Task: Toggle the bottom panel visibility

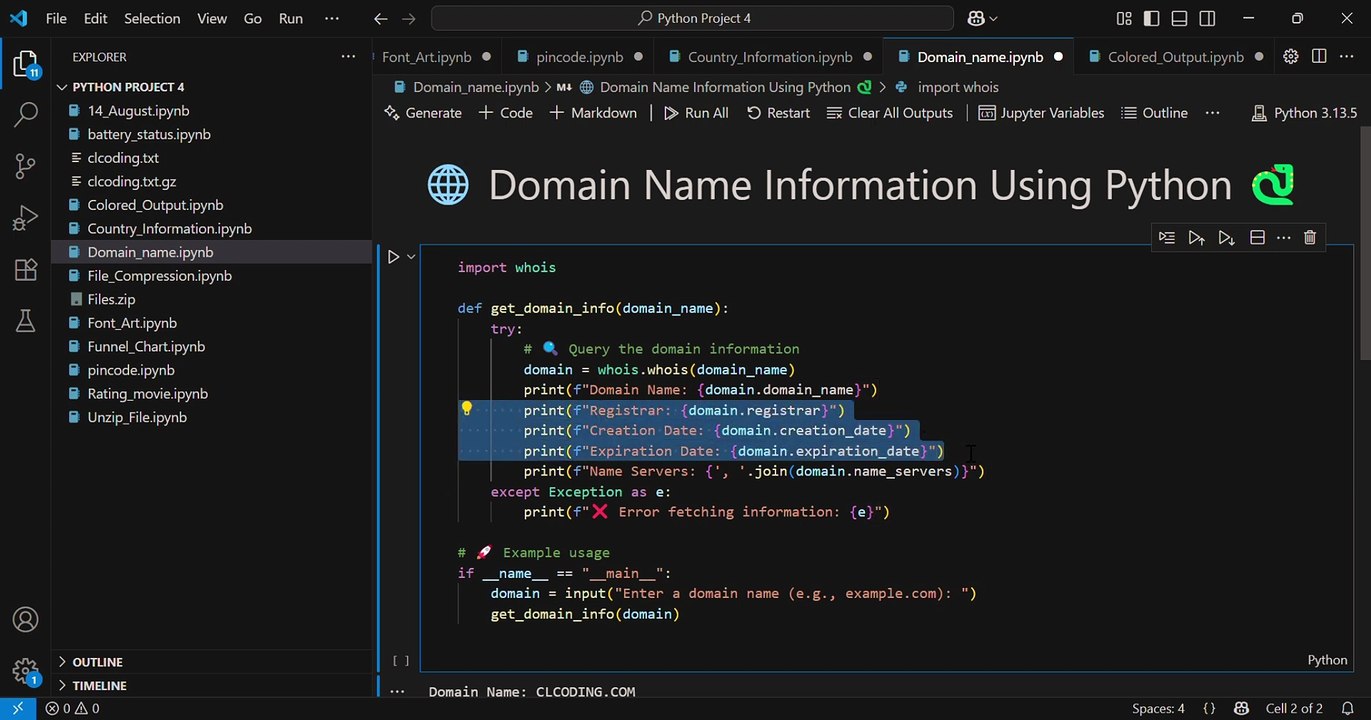Action: [1180, 18]
